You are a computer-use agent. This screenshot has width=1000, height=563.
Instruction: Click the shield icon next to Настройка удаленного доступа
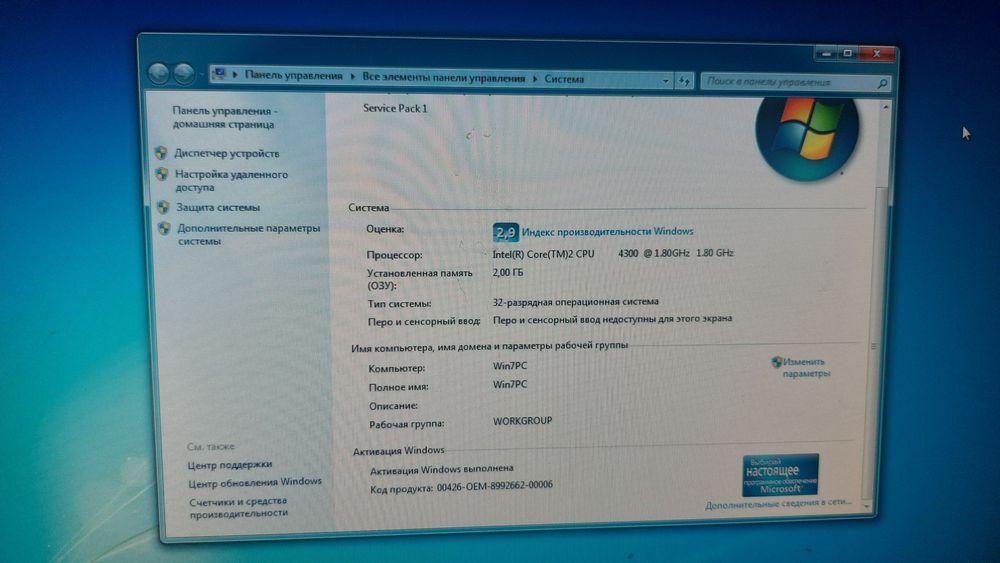tap(162, 173)
